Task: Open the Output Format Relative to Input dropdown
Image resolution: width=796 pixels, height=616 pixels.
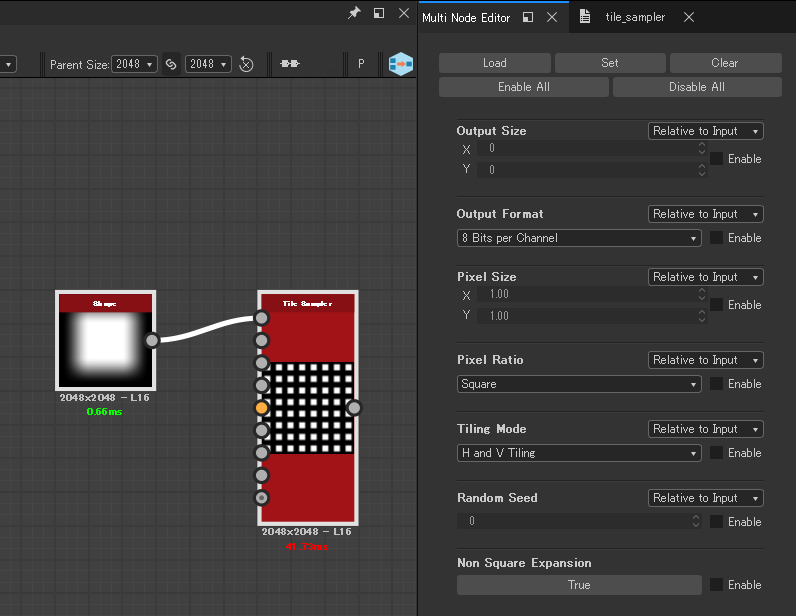Action: tap(706, 214)
